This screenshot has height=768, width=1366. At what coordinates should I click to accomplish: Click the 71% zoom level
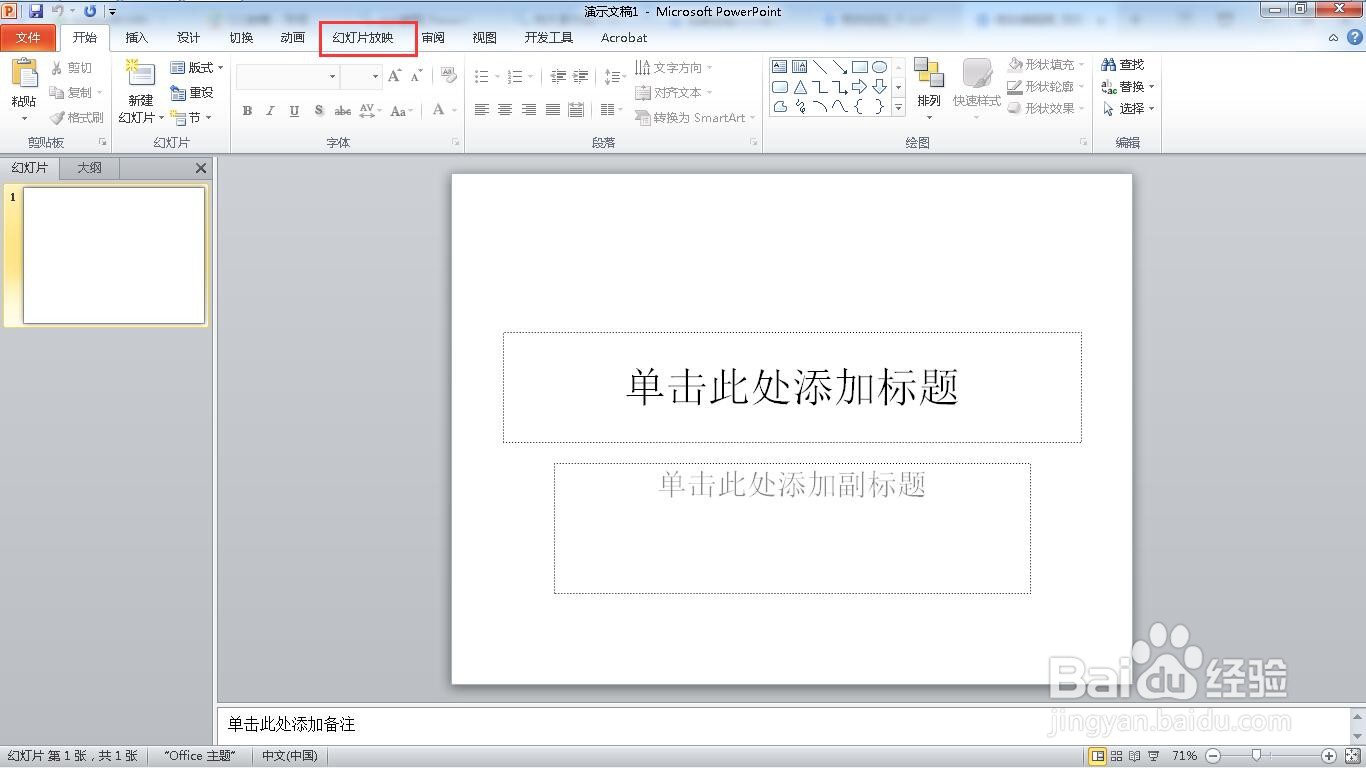[1184, 756]
